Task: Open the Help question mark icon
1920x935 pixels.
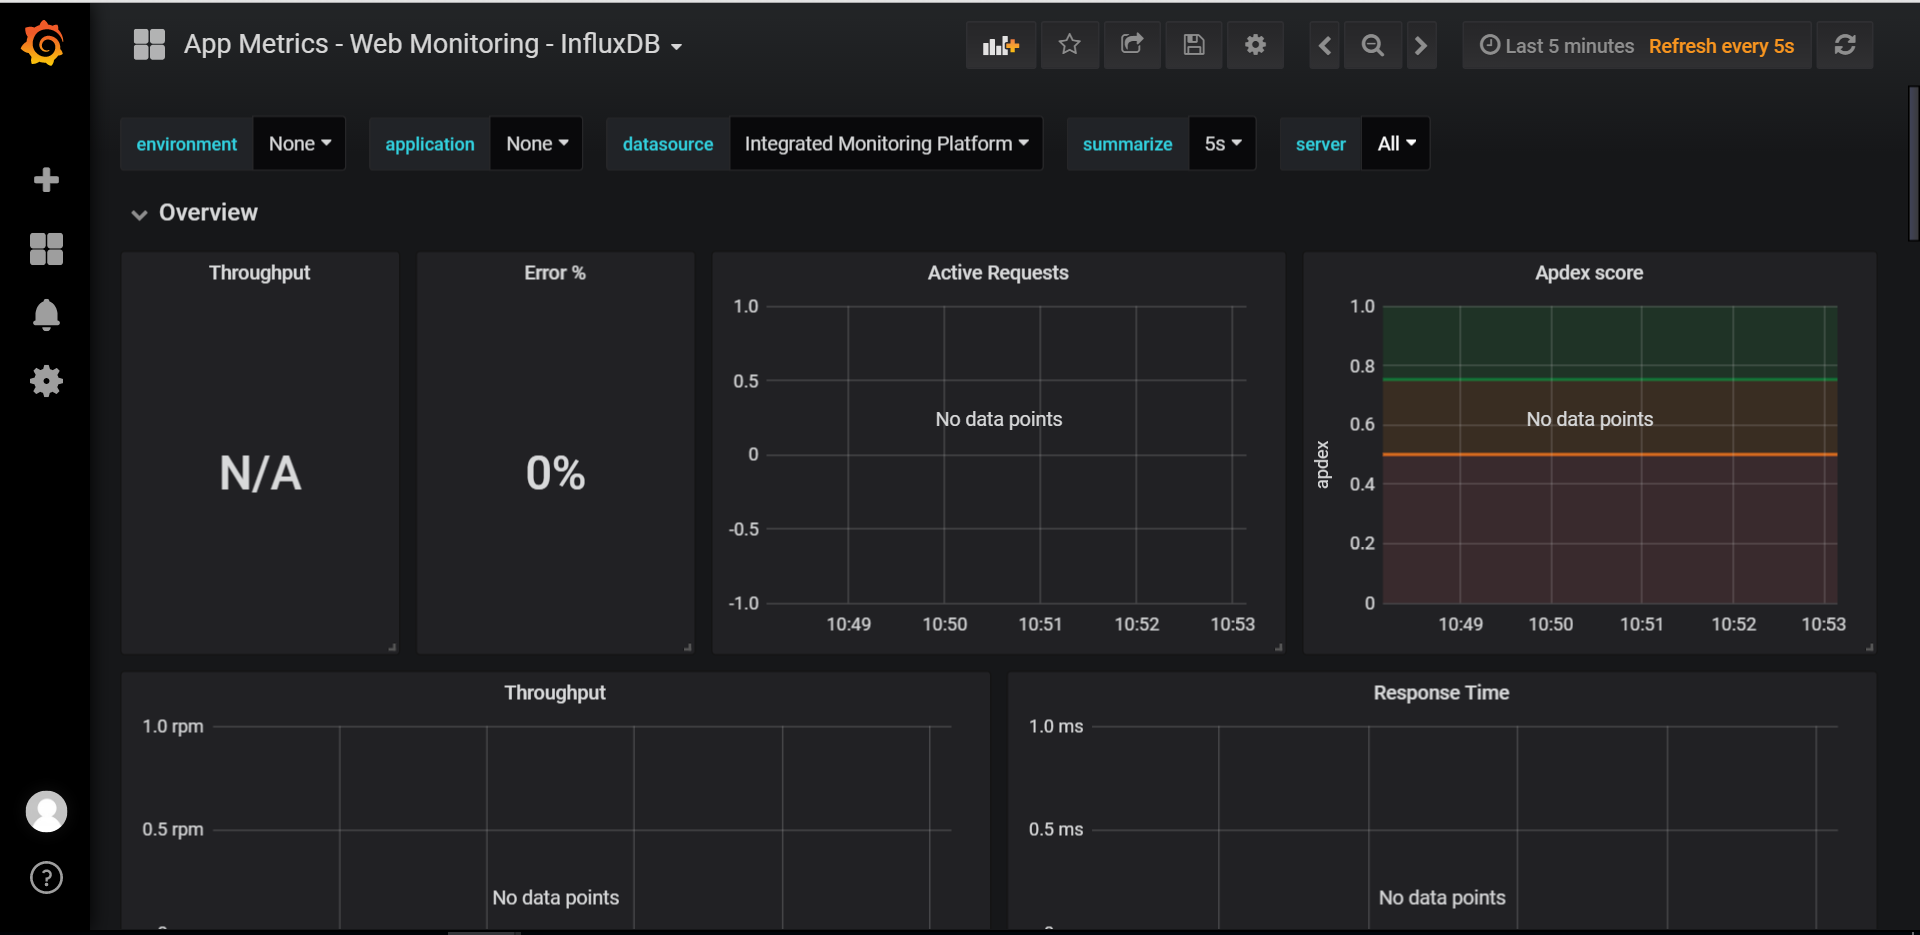Action: [x=46, y=878]
